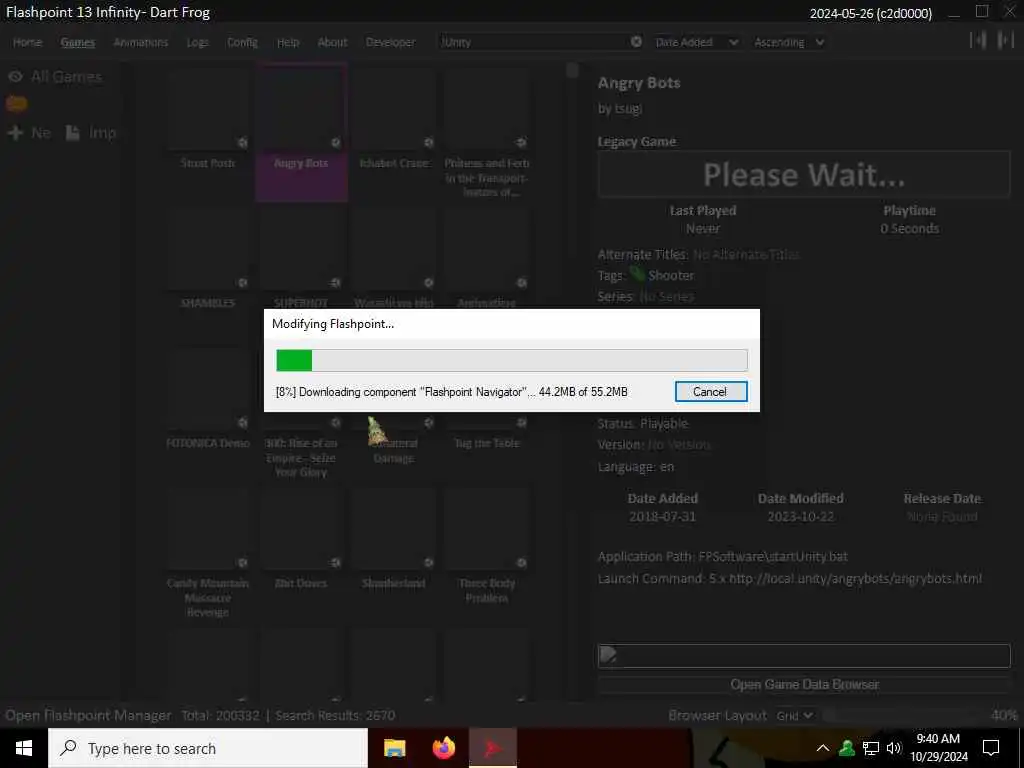The height and width of the screenshot is (768, 1024).
Task: Open the Logs tab
Action: click(197, 42)
